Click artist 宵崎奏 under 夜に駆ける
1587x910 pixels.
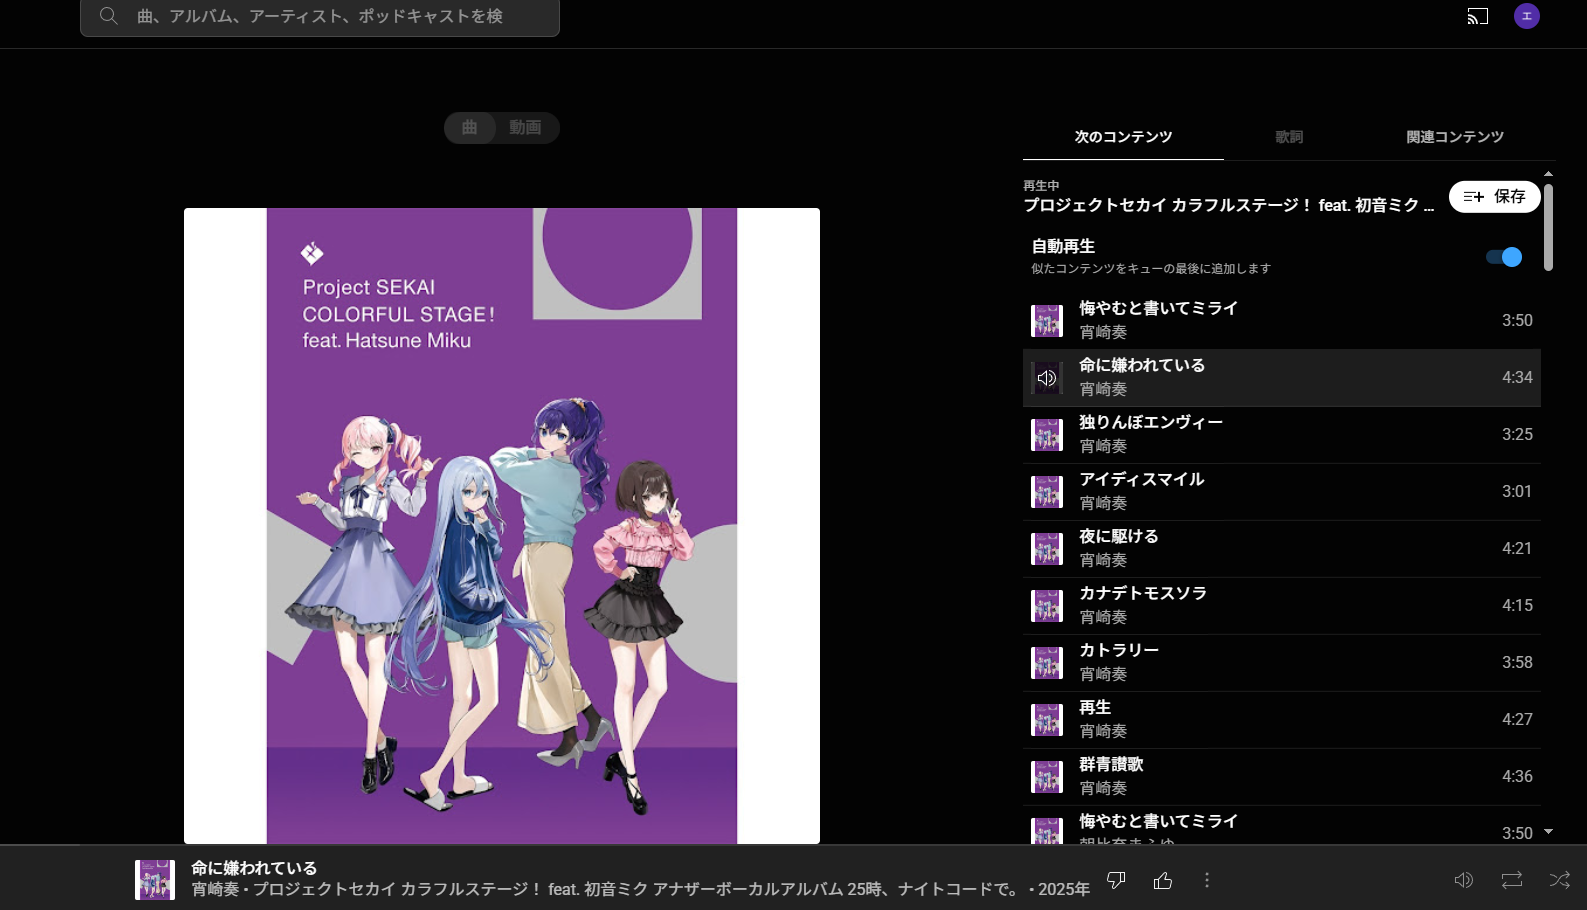coord(1103,560)
